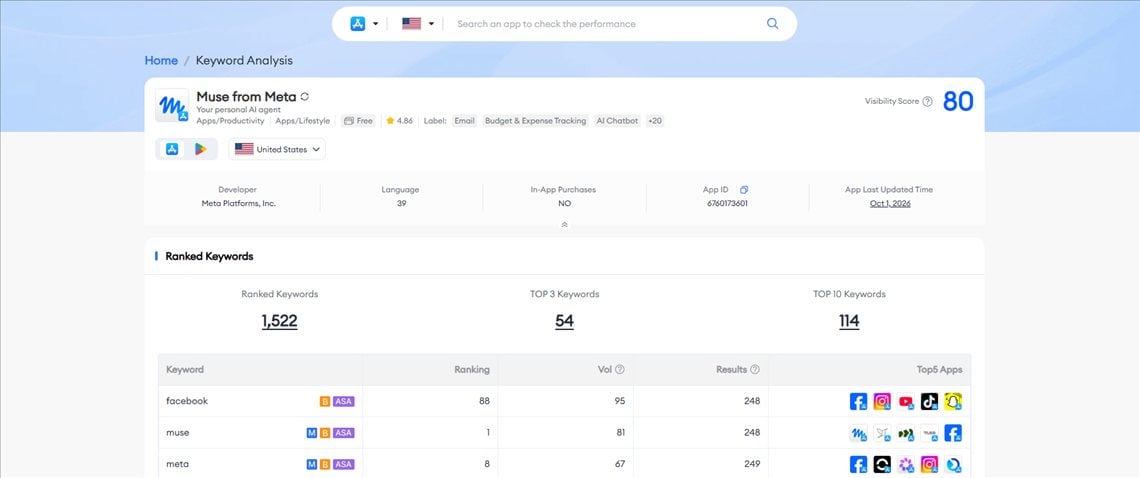1140x478 pixels.
Task: Click the ASA badge in facebook row
Action: [343, 402]
